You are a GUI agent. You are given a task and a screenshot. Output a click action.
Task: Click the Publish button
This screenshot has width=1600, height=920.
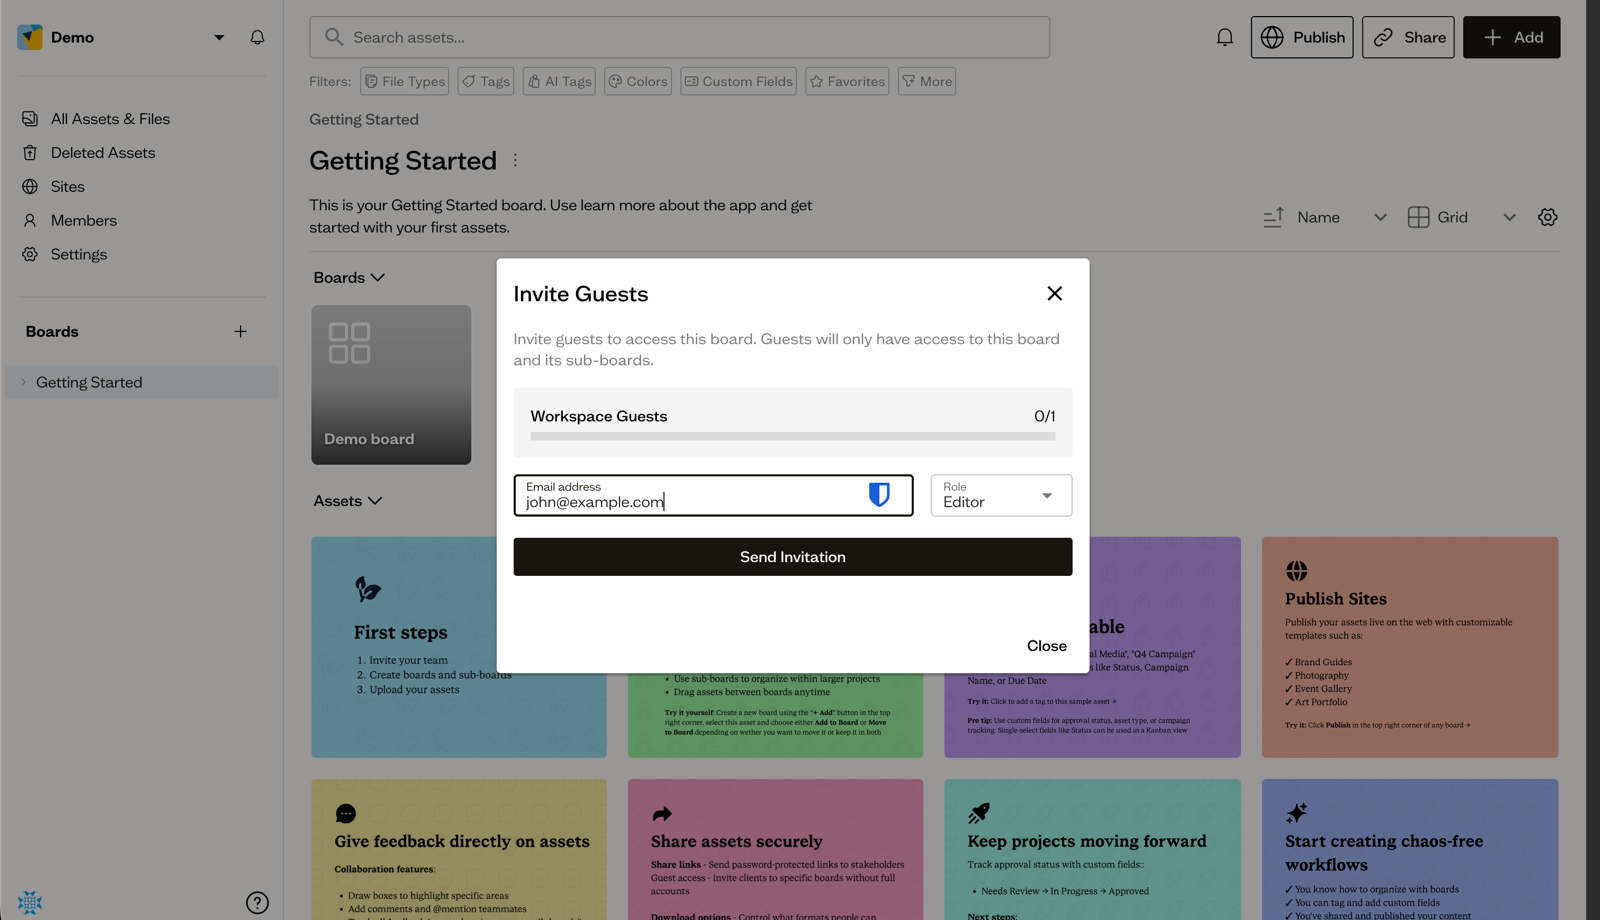click(x=1301, y=37)
